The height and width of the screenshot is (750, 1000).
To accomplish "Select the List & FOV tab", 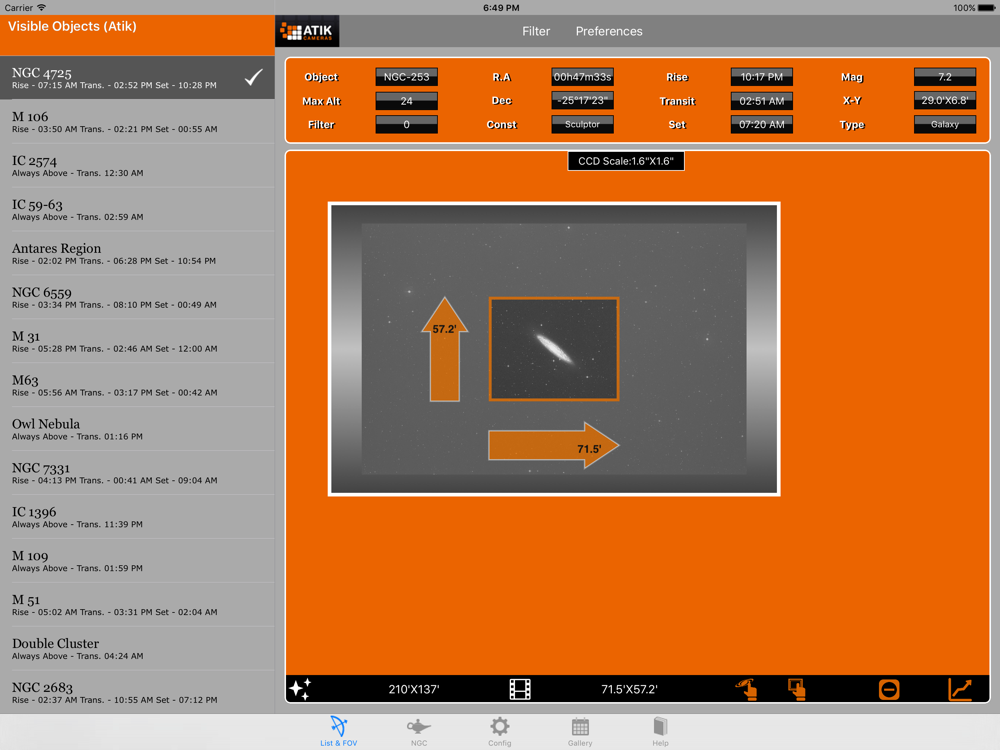I will pyautogui.click(x=338, y=731).
